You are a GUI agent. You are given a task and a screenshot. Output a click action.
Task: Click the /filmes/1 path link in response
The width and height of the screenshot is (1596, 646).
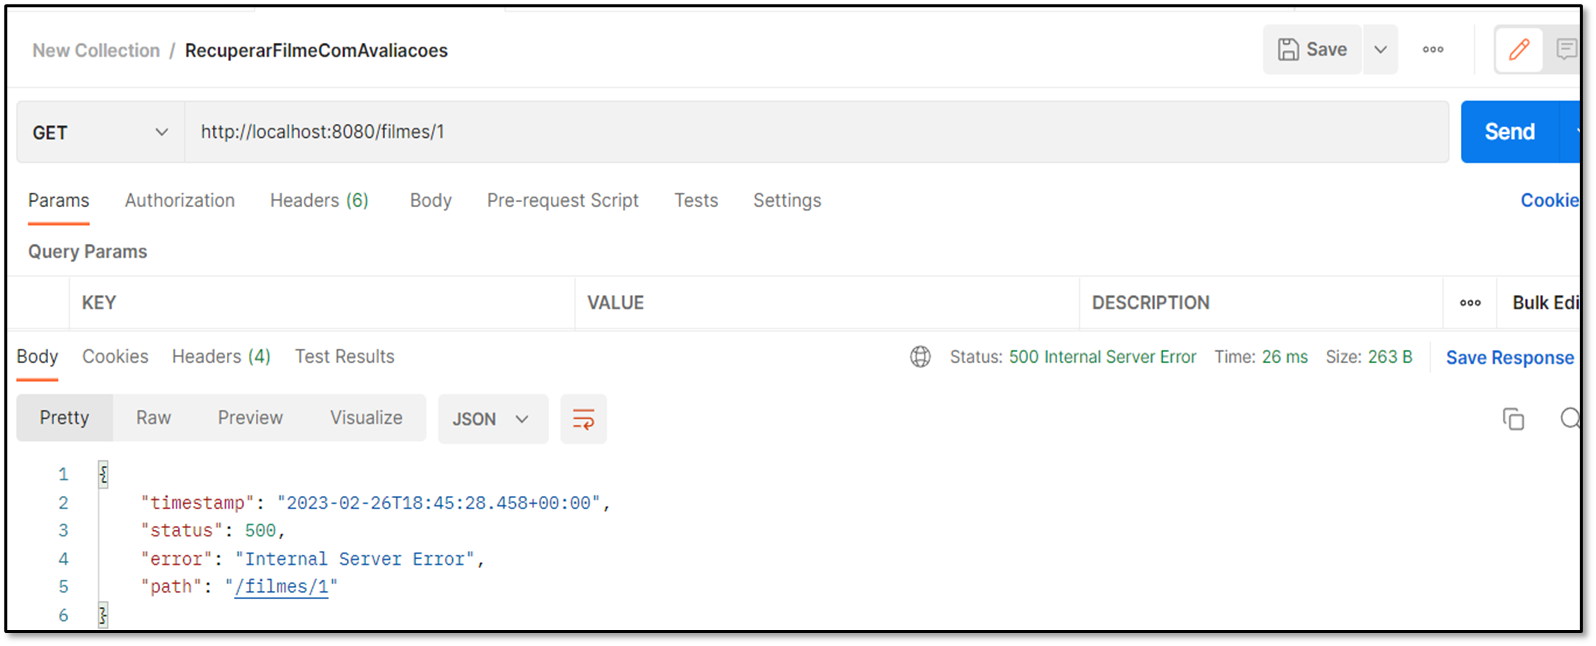281,587
